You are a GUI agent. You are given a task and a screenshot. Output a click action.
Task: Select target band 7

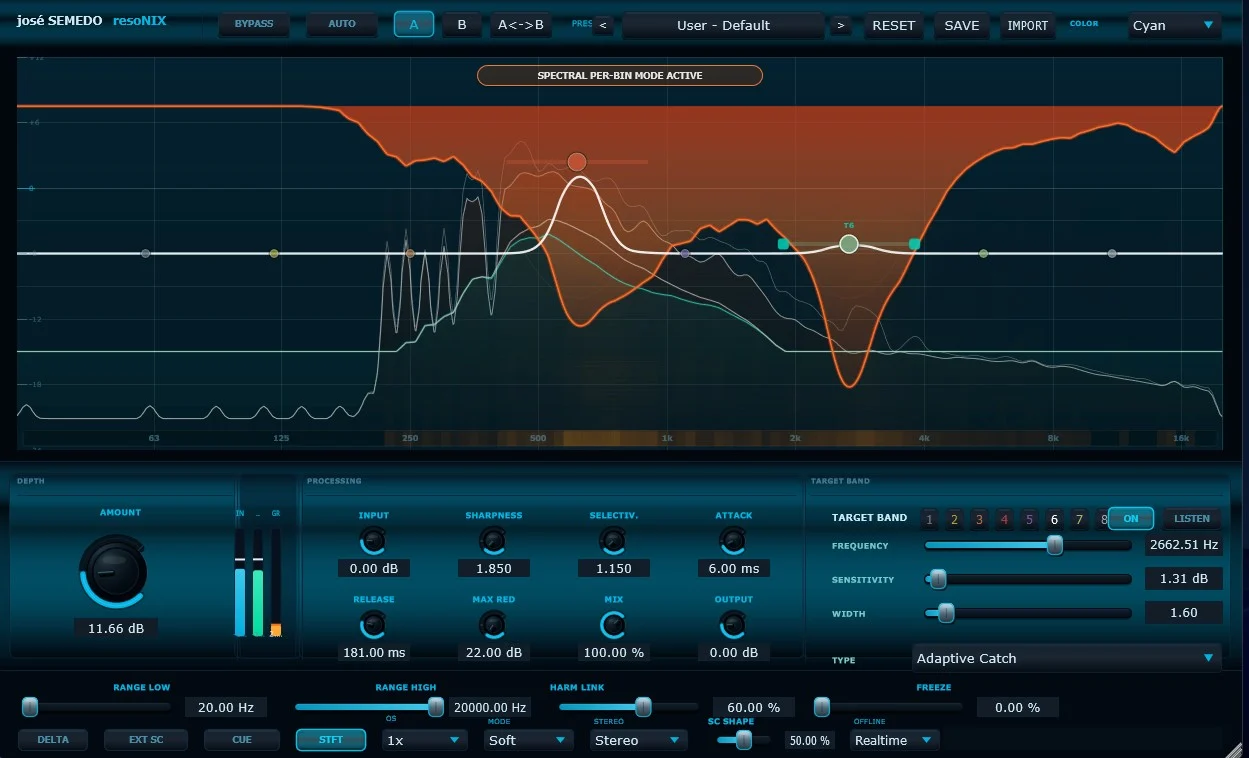[1080, 519]
